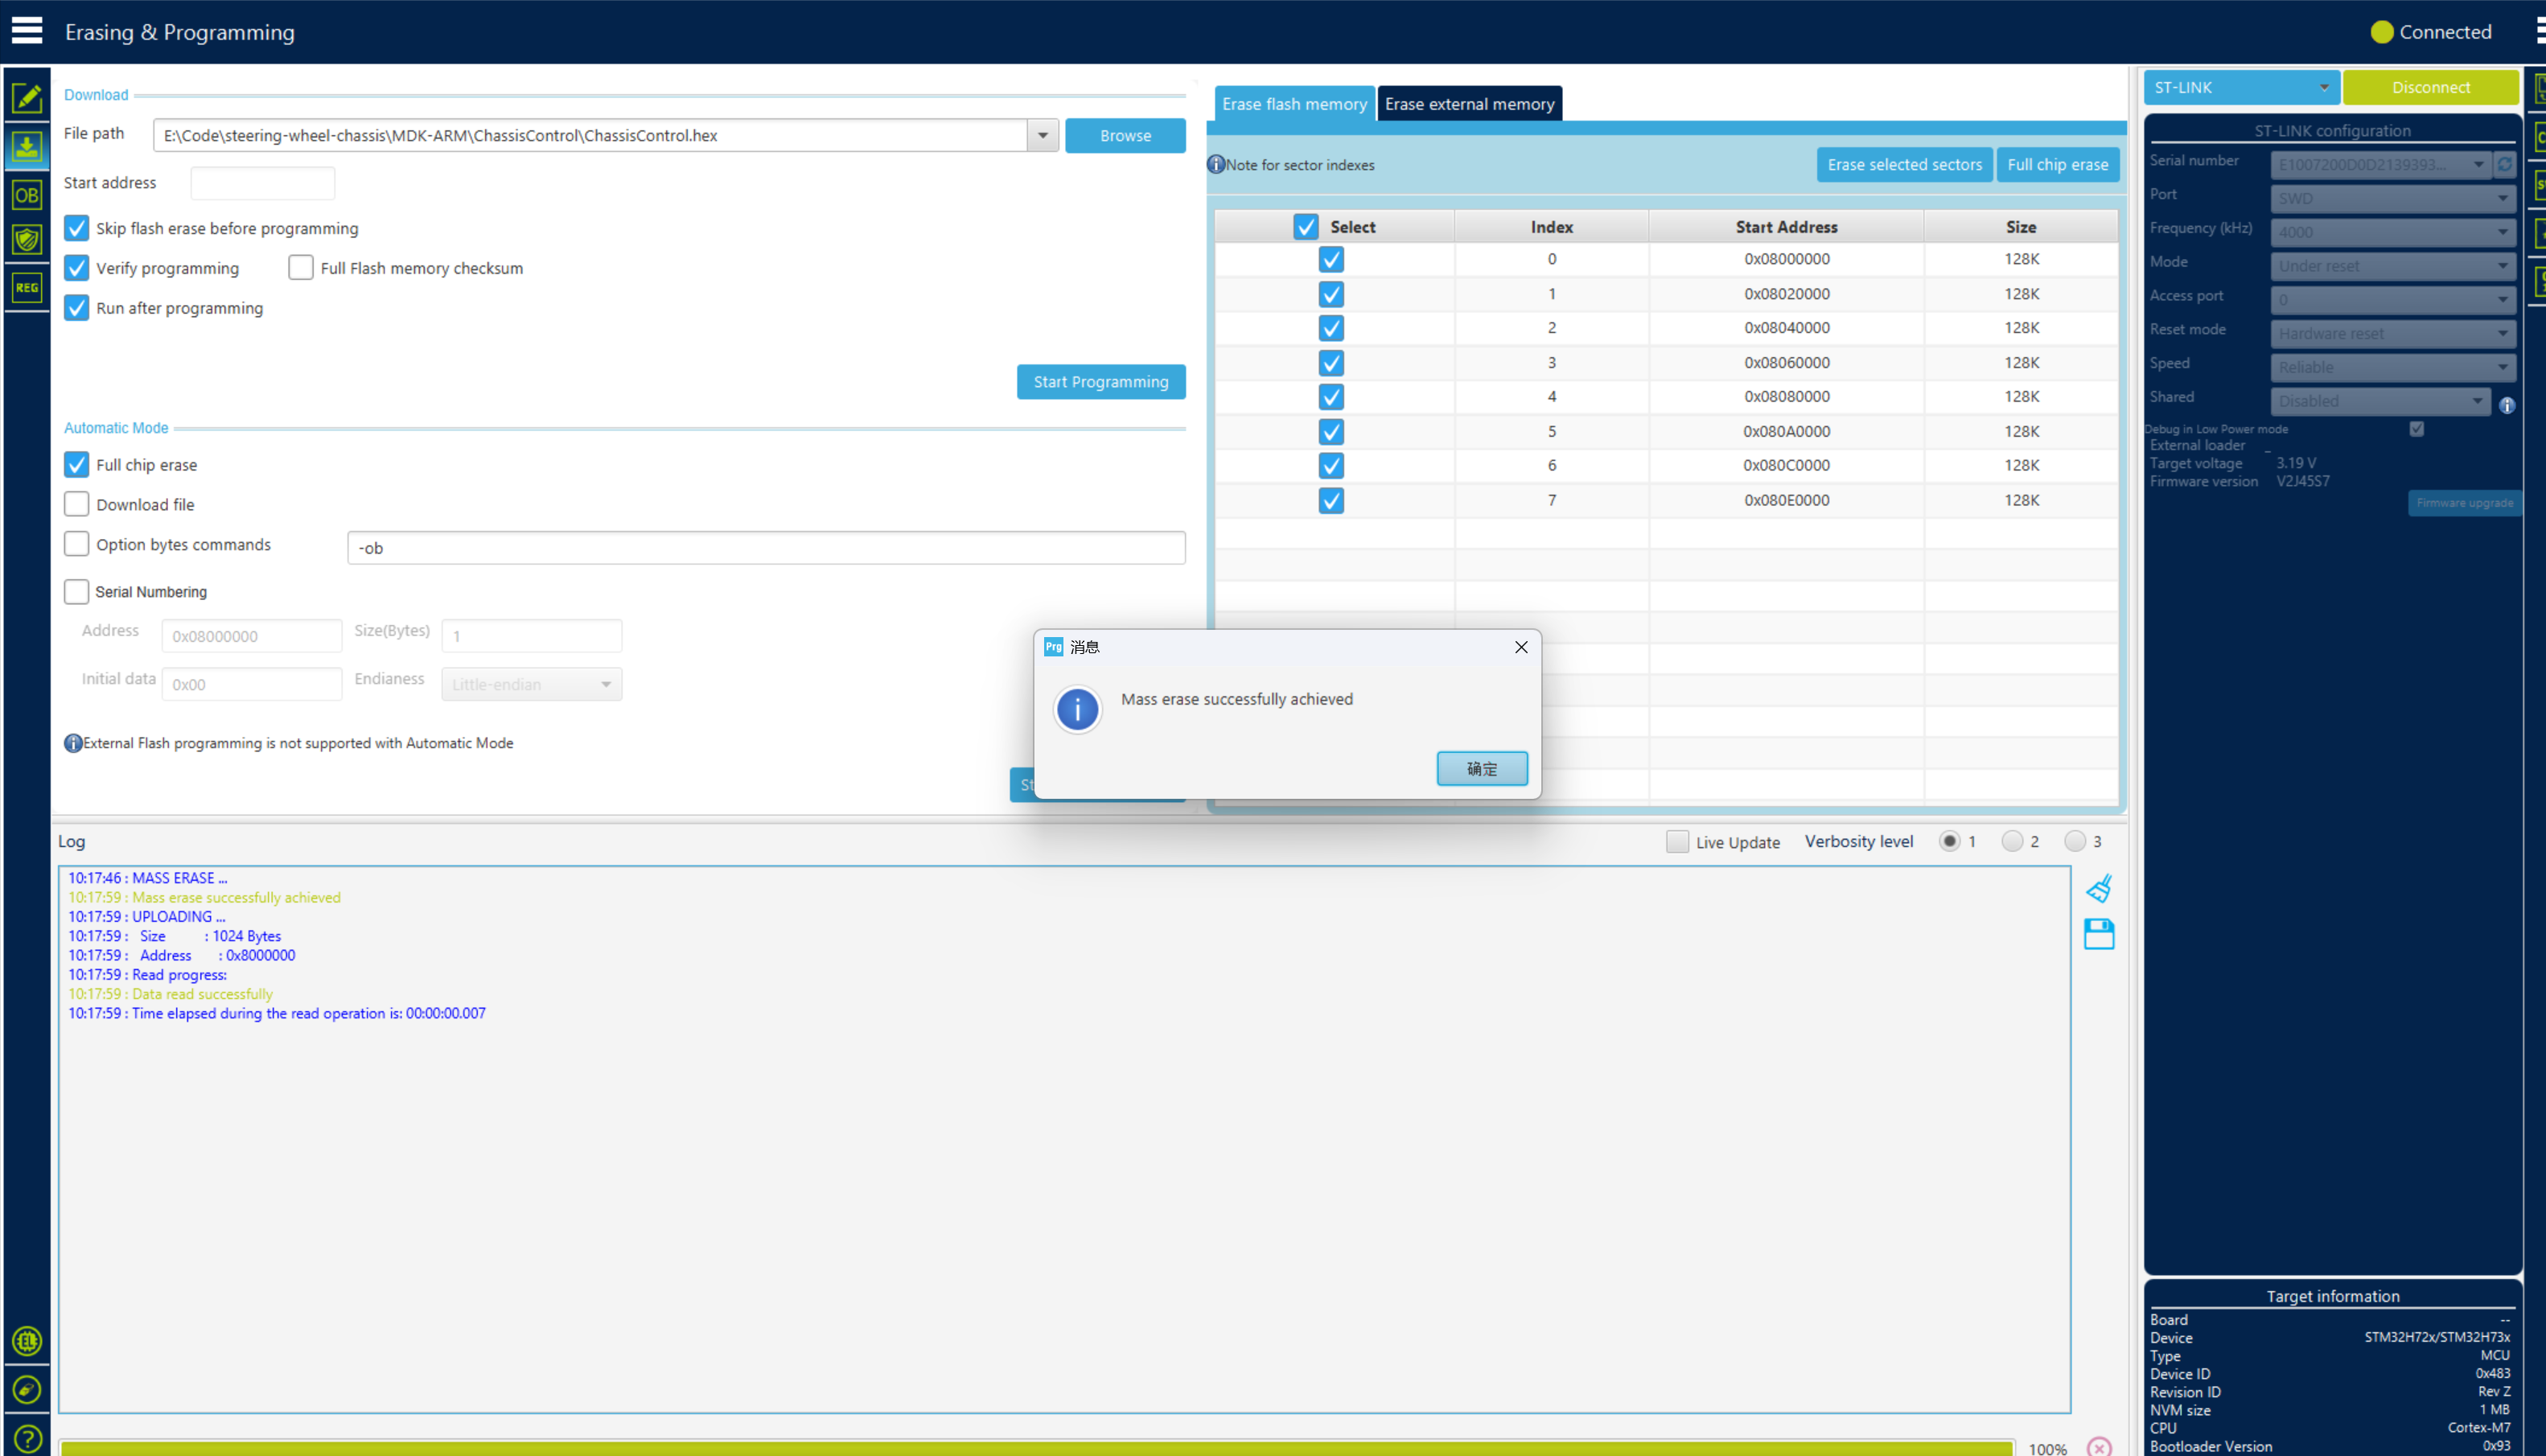Viewport: 2546px width, 1456px height.
Task: Toggle Full chip erase in Automatic Mode
Action: click(x=76, y=465)
